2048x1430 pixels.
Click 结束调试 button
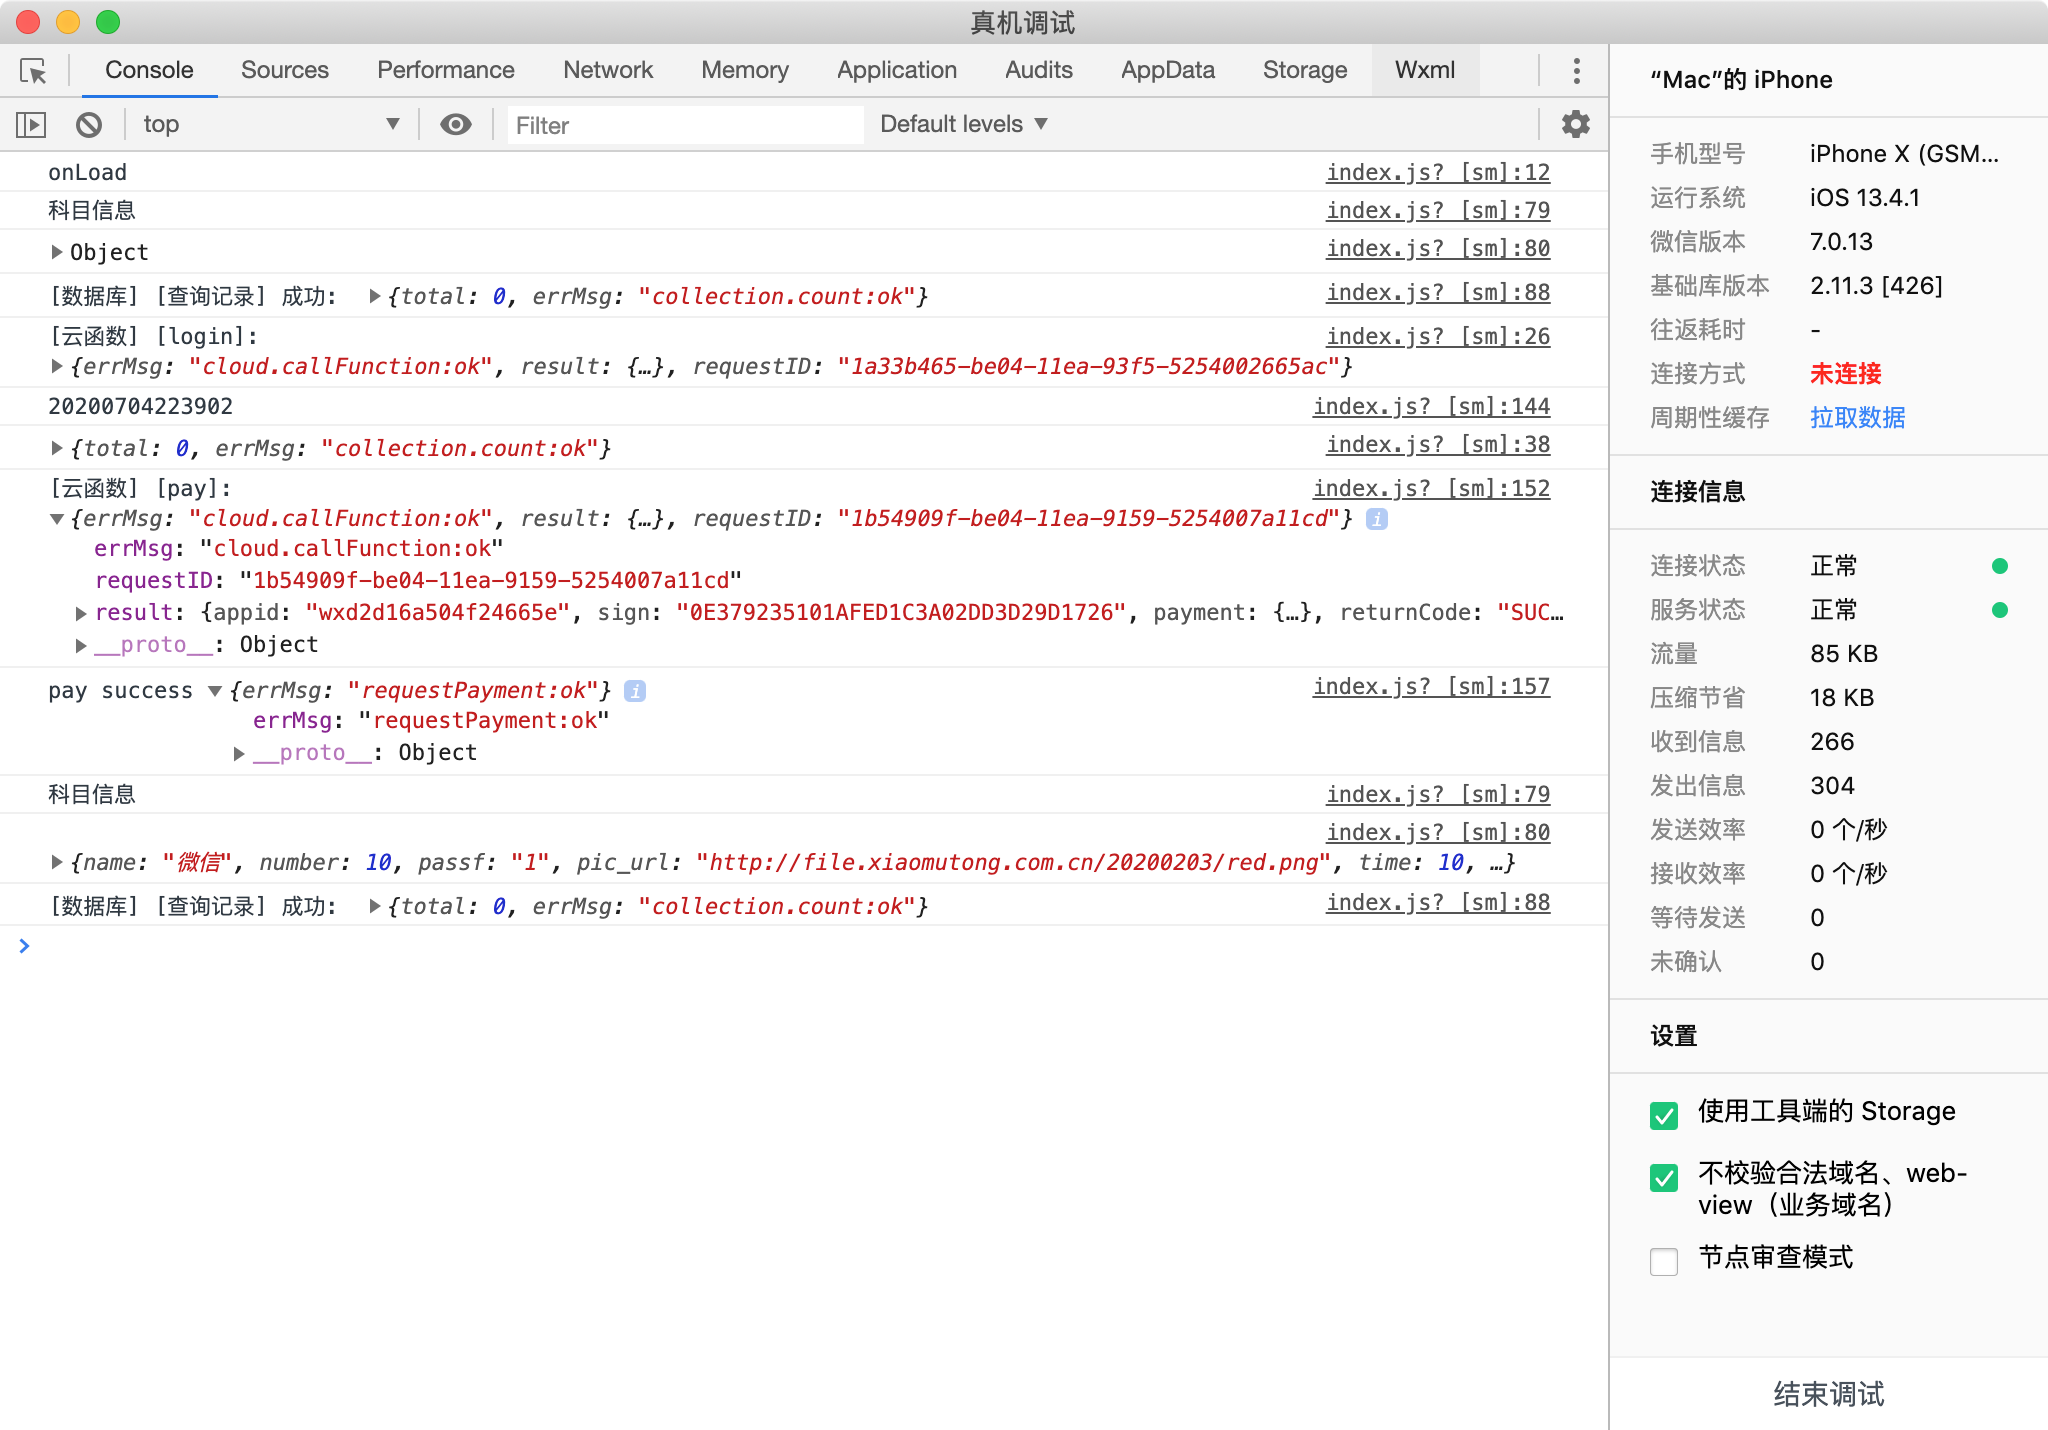(1828, 1394)
